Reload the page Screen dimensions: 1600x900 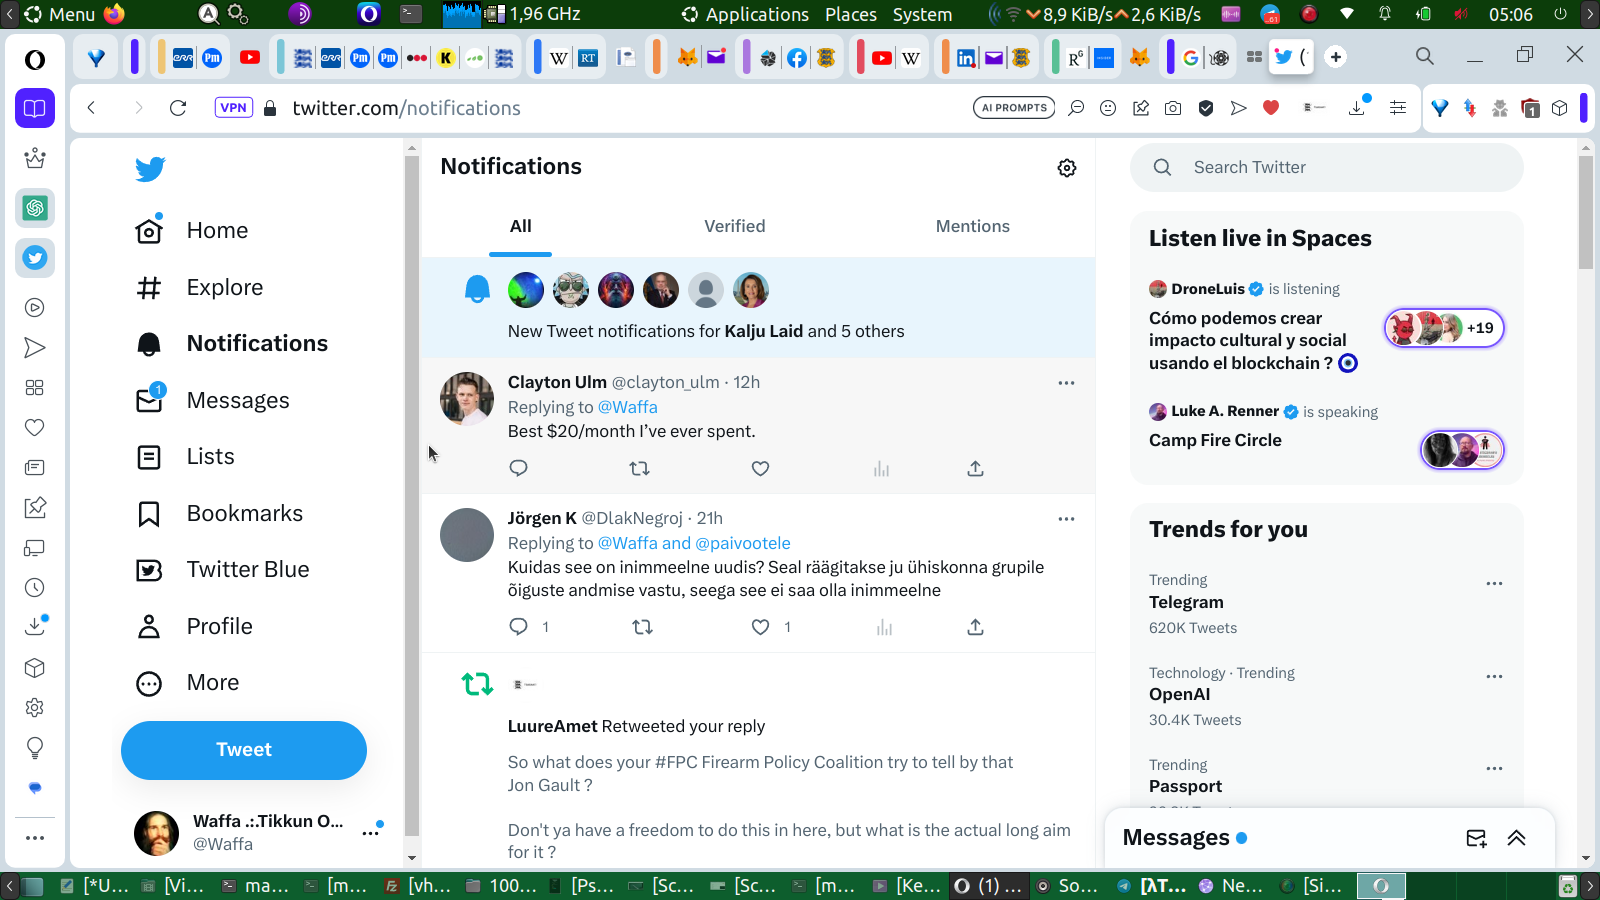tap(178, 108)
